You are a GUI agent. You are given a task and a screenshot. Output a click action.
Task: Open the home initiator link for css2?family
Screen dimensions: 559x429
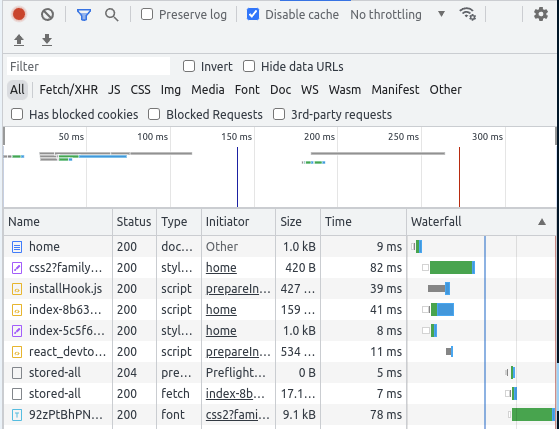coord(221,267)
